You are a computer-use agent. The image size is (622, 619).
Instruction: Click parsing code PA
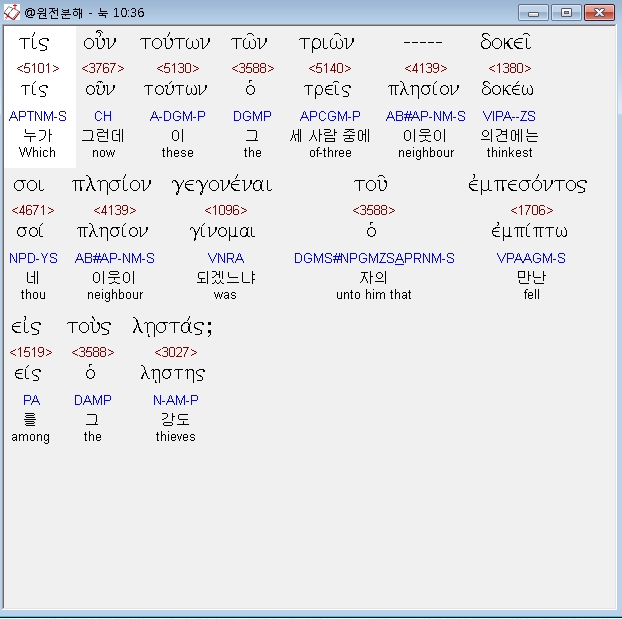(31, 400)
